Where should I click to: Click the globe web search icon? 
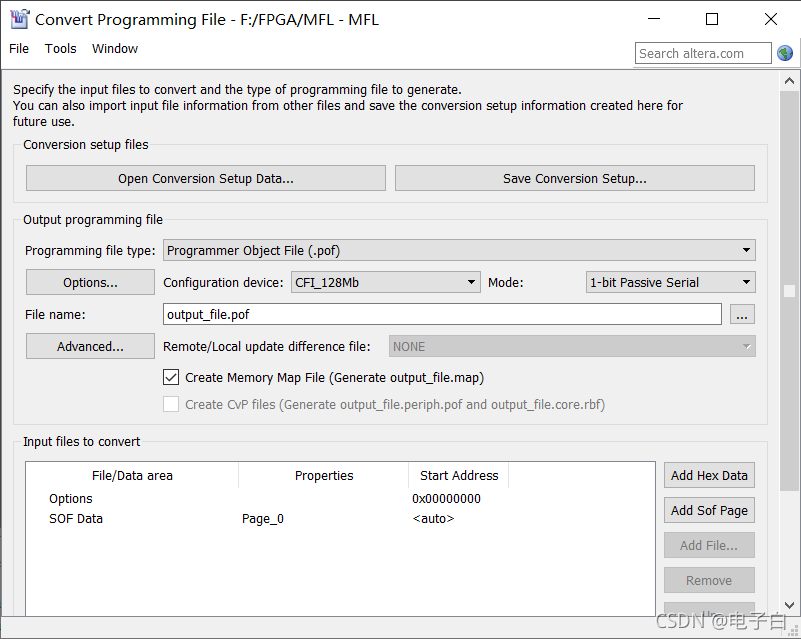785,53
